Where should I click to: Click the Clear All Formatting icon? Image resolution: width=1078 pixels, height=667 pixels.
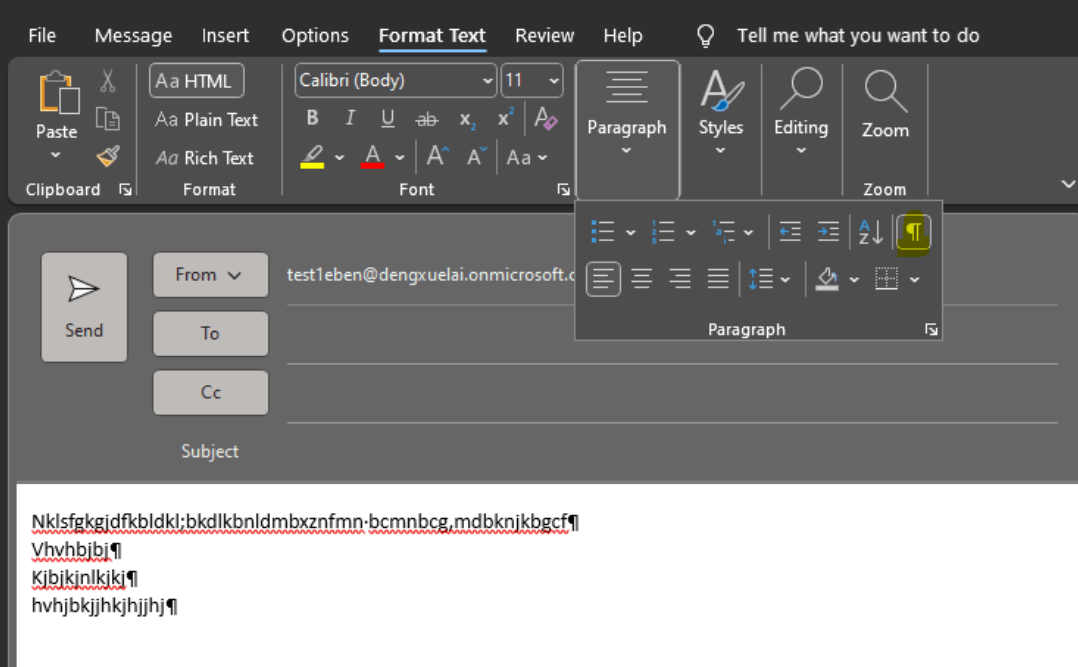[546, 118]
